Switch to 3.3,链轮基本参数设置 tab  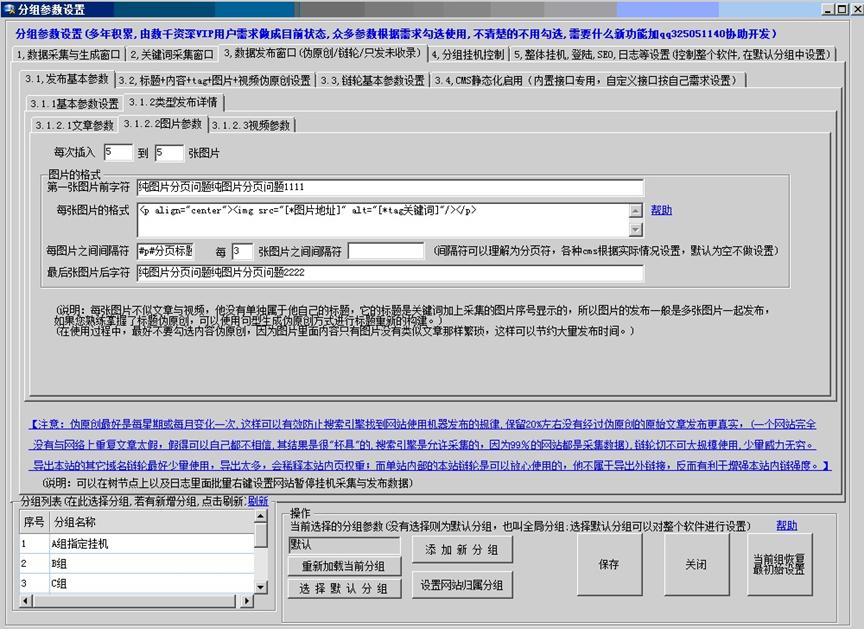(372, 80)
